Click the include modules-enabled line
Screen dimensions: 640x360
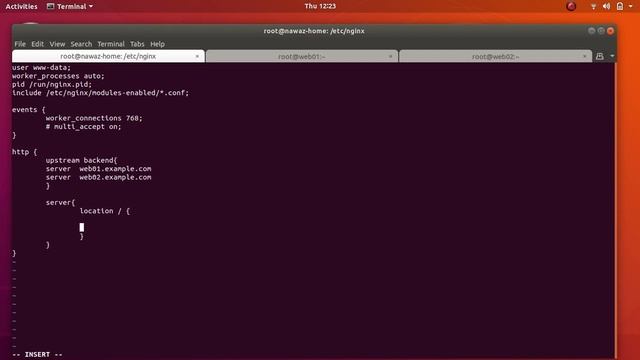pyautogui.click(x=100, y=93)
